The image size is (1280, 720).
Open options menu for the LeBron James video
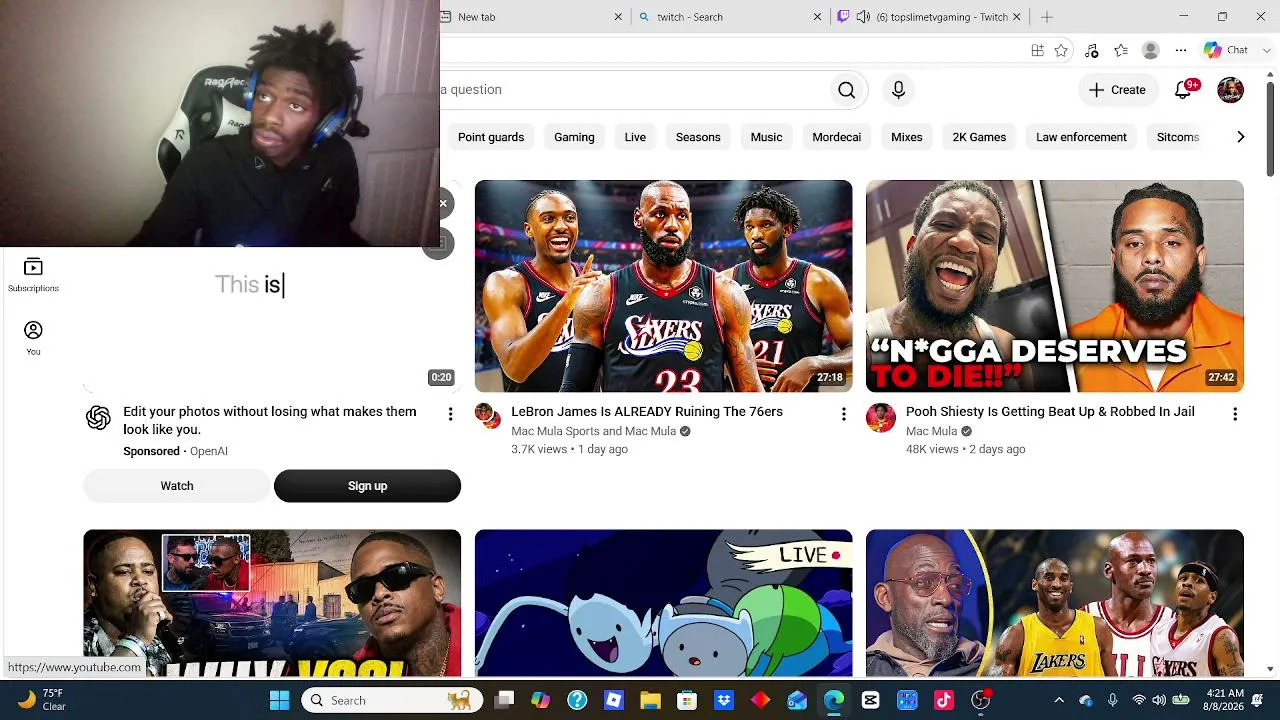(843, 414)
